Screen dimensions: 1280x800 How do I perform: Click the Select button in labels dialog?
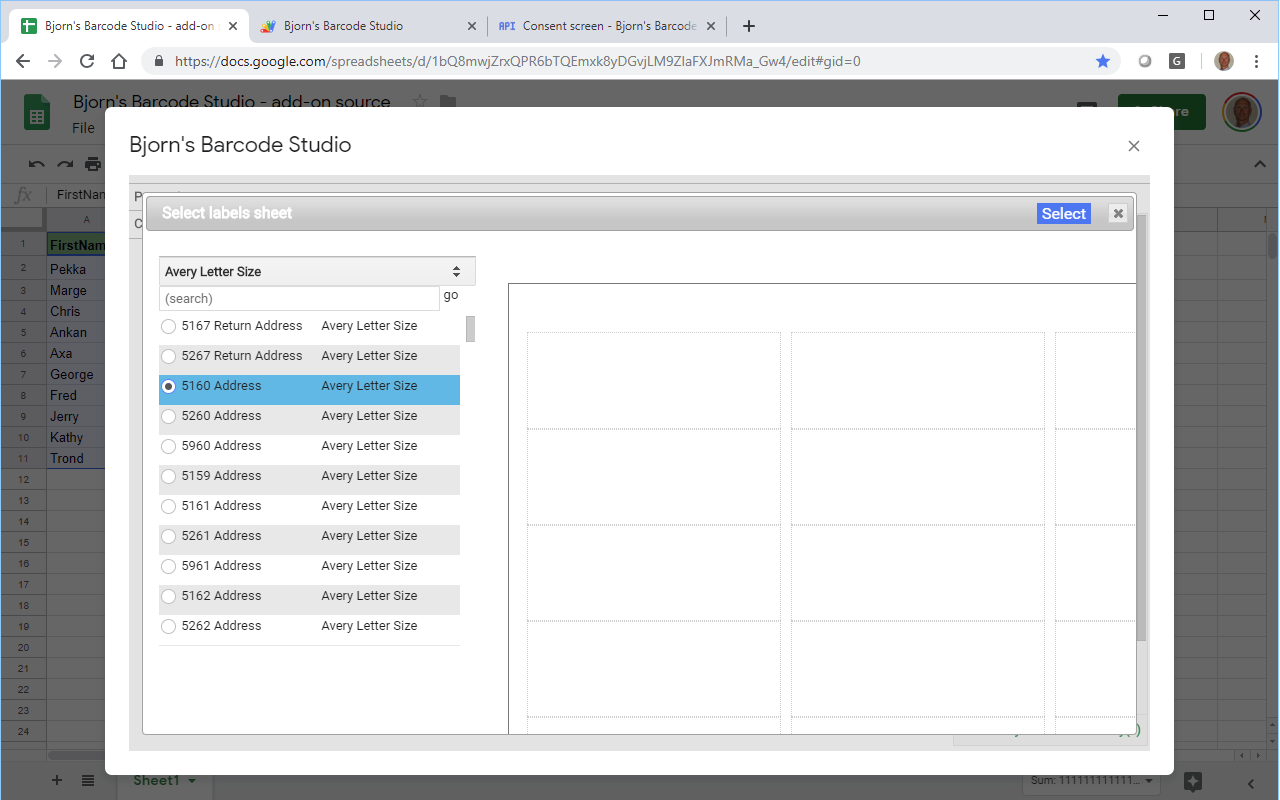pyautogui.click(x=1064, y=213)
